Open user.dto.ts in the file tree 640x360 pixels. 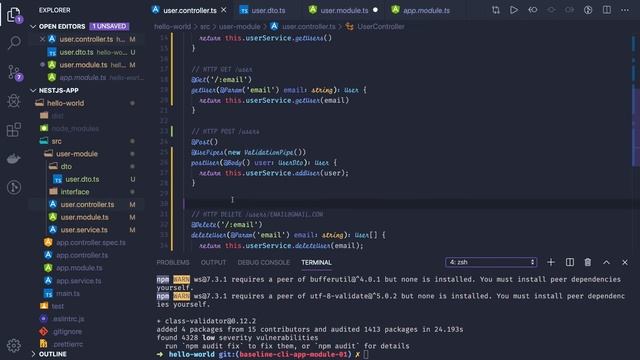coord(82,179)
